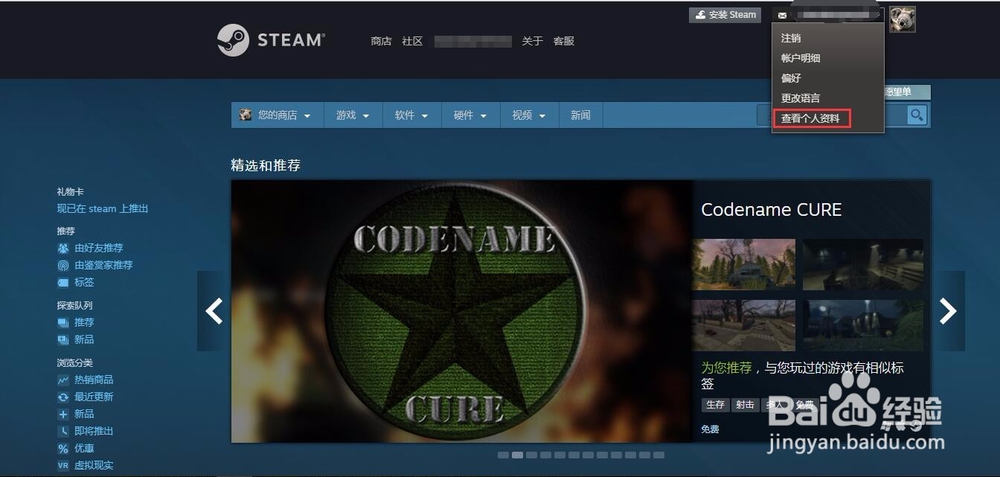
Task: Open the 由好友推荐 link
Action: point(99,248)
